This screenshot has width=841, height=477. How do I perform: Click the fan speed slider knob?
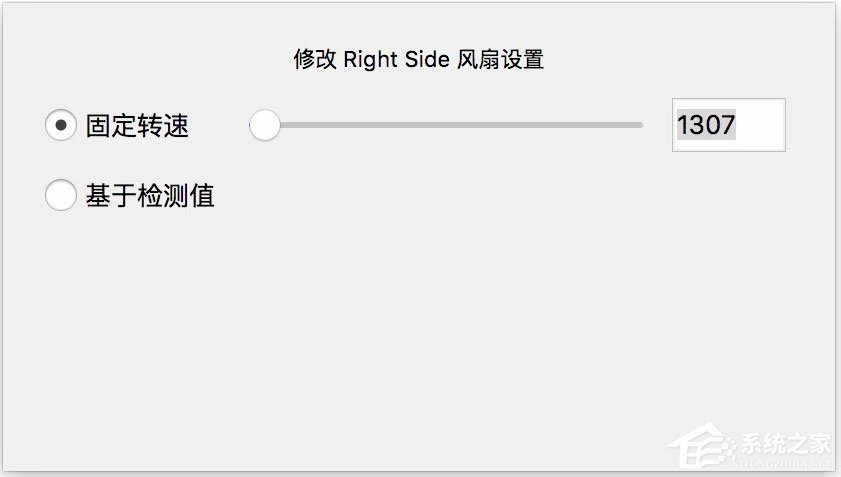point(264,125)
